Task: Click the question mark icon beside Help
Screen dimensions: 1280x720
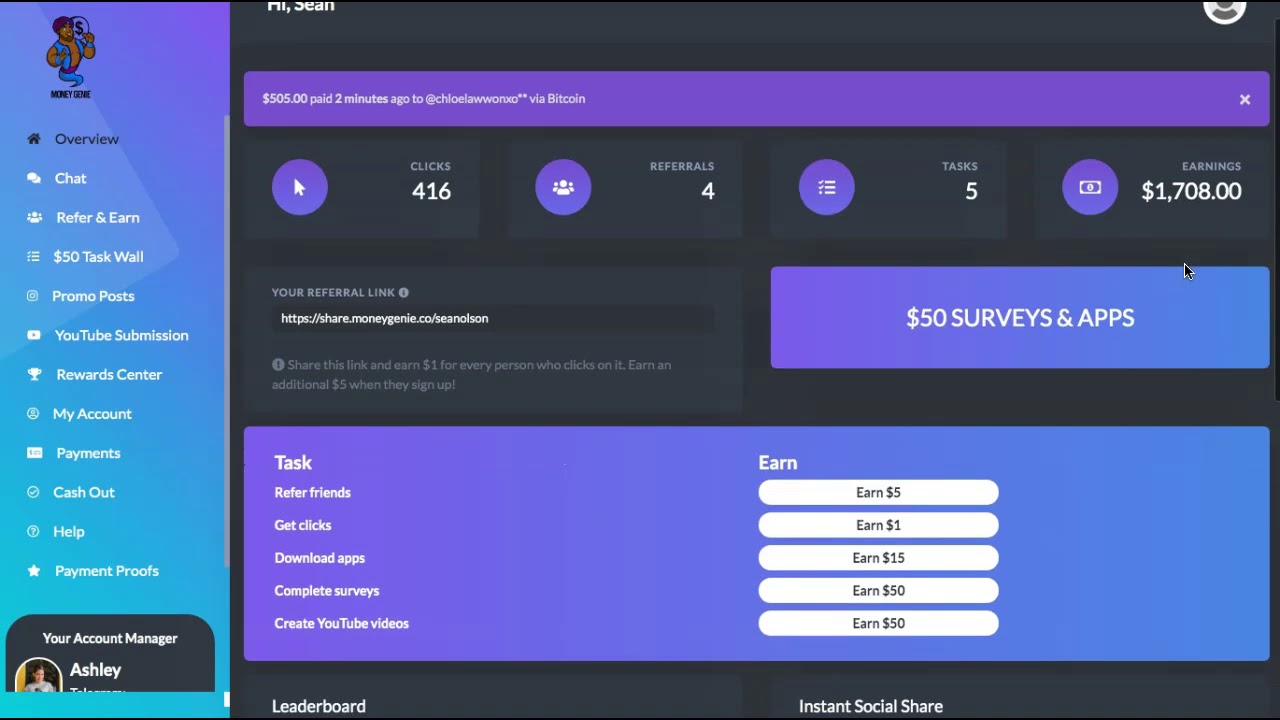Action: pyautogui.click(x=33, y=531)
